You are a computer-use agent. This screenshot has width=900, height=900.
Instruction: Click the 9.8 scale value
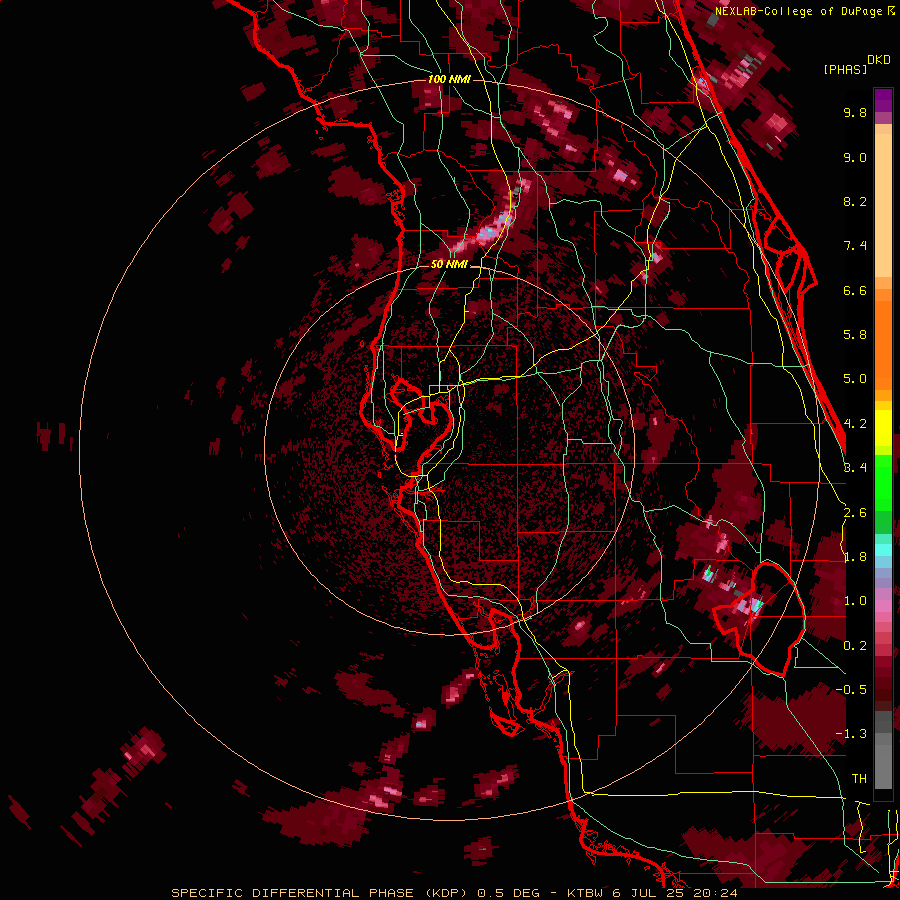(x=855, y=112)
